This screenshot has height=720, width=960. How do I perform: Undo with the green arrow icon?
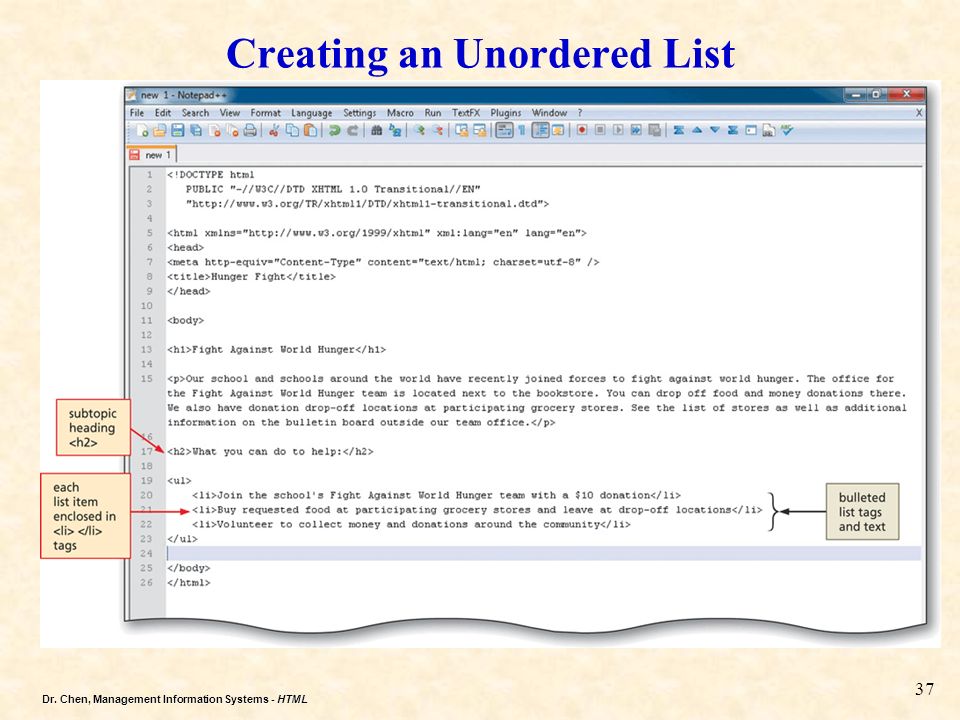(x=334, y=130)
